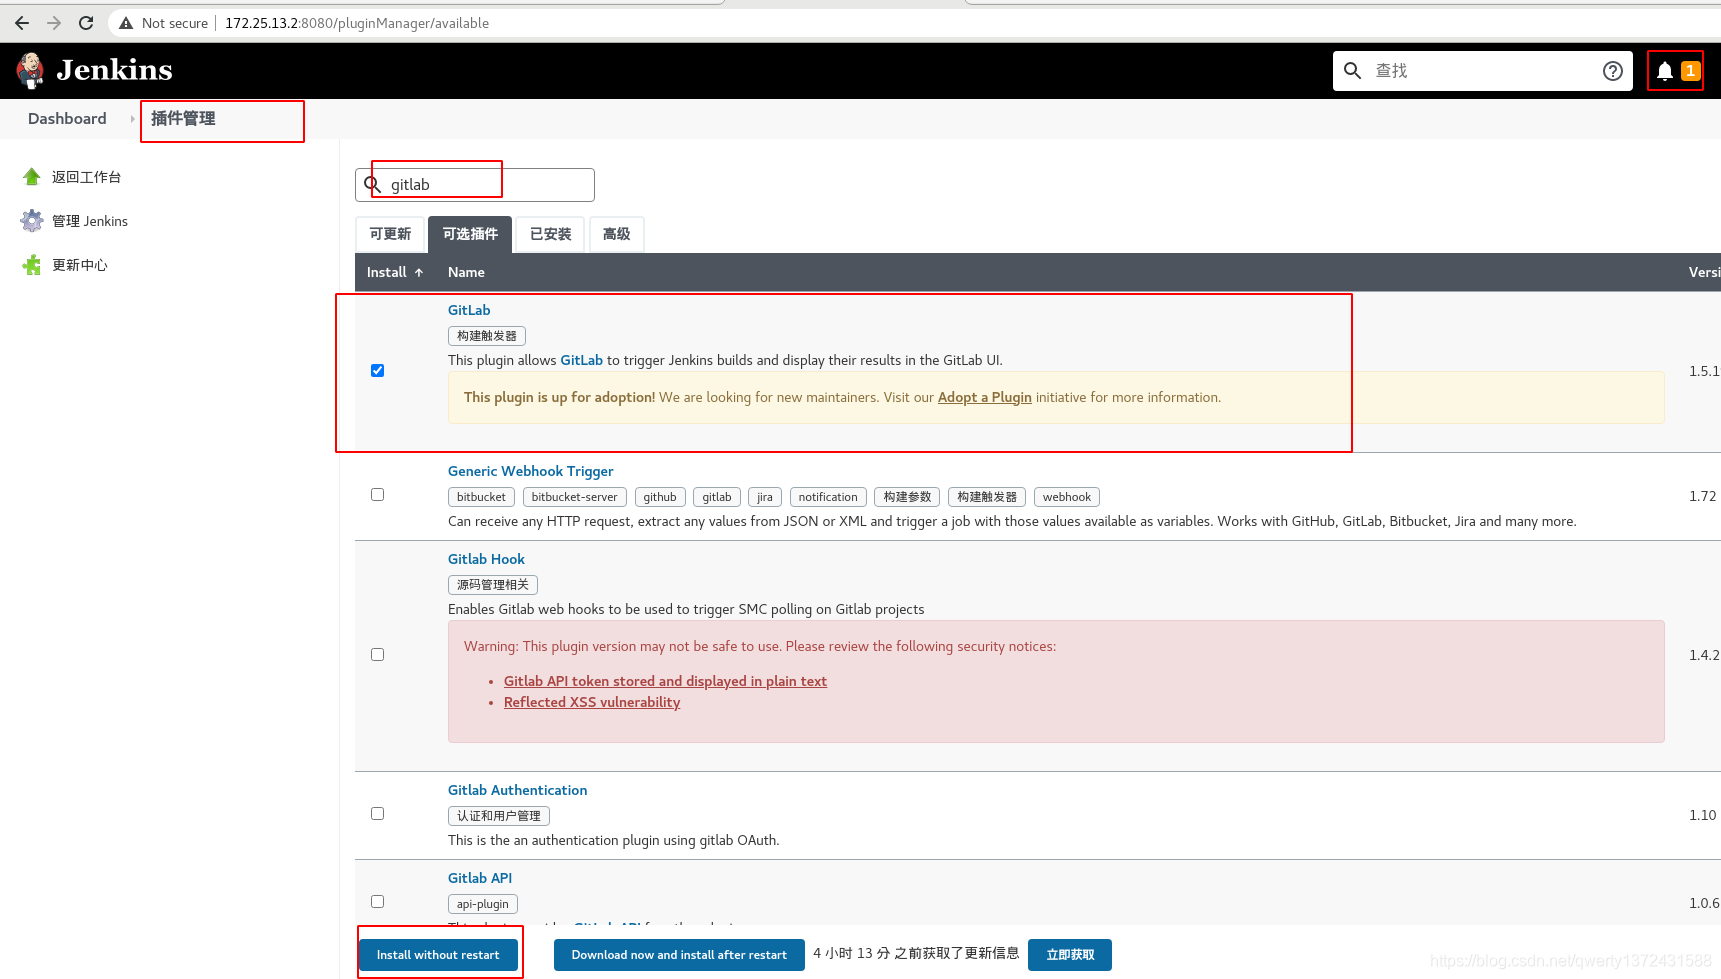This screenshot has width=1721, height=979.
Task: Click the 立即获取 button
Action: [1070, 955]
